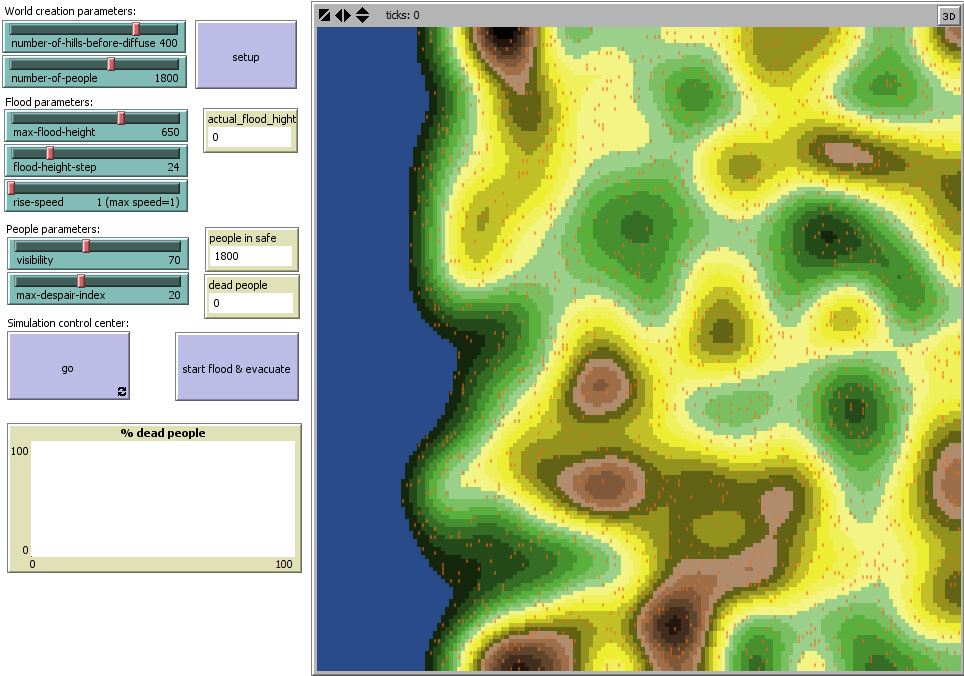964x676 pixels.
Task: Click the people in safe monitor
Action: [251, 249]
